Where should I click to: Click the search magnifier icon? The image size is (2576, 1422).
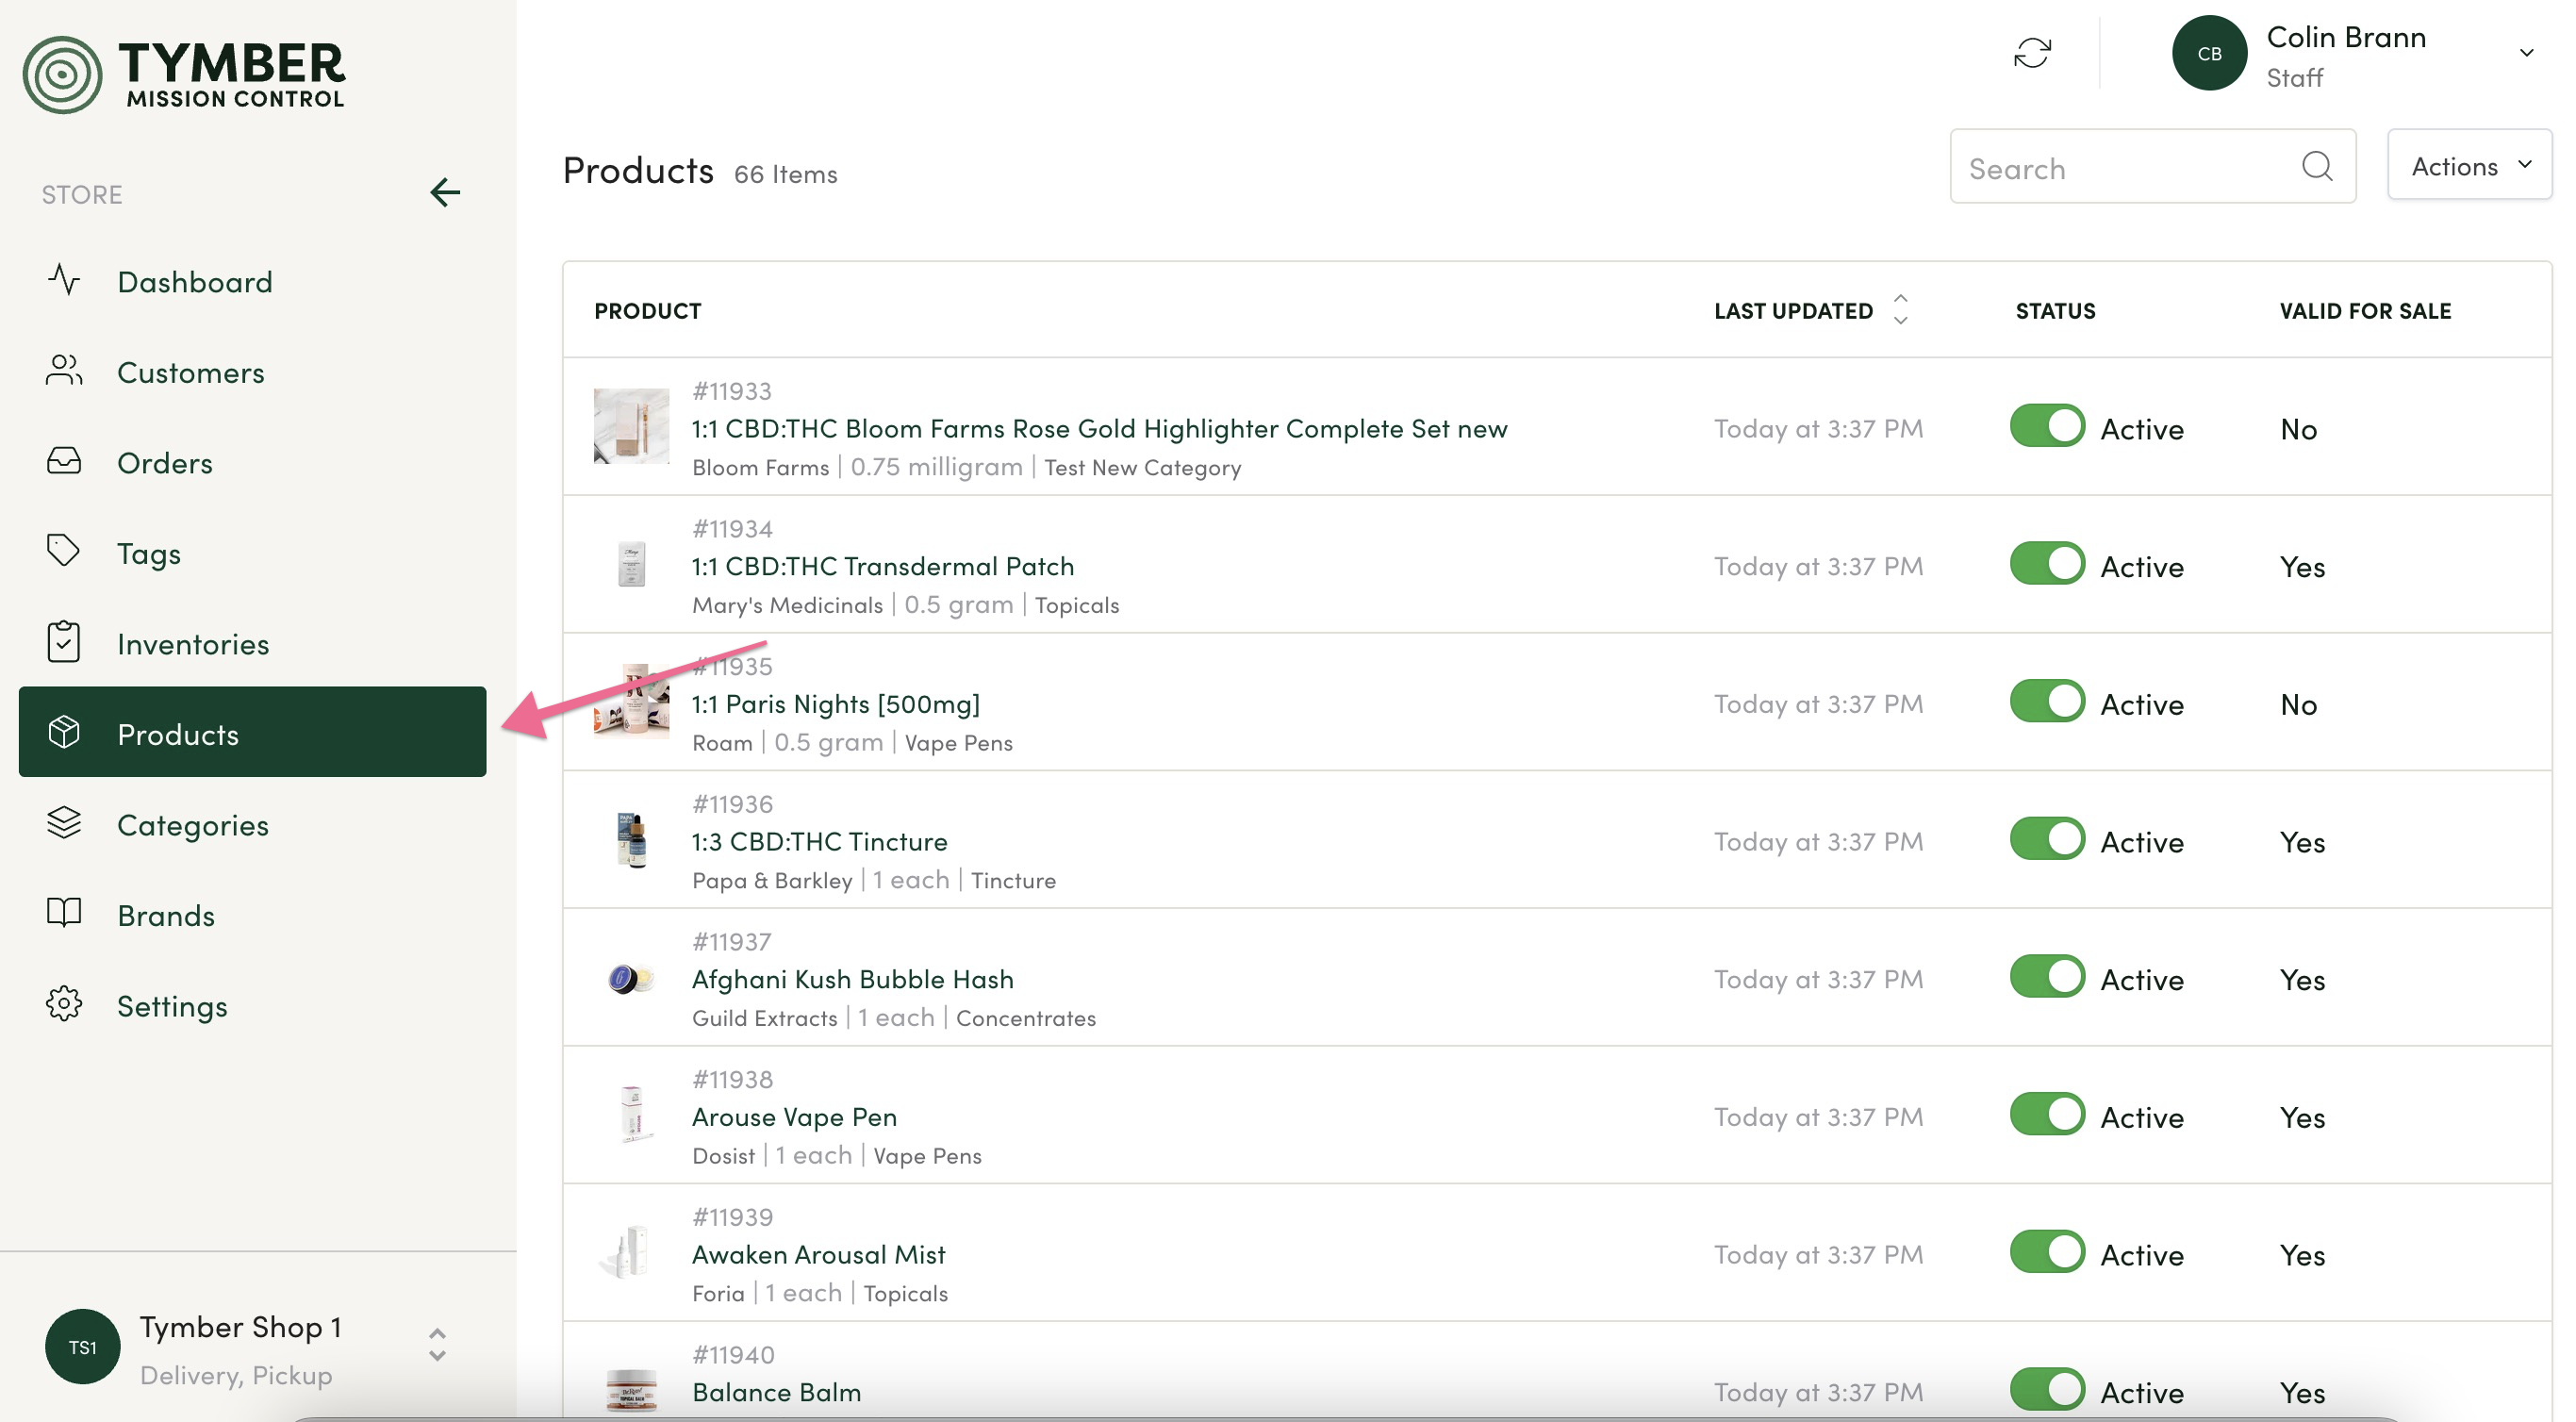click(x=2317, y=166)
